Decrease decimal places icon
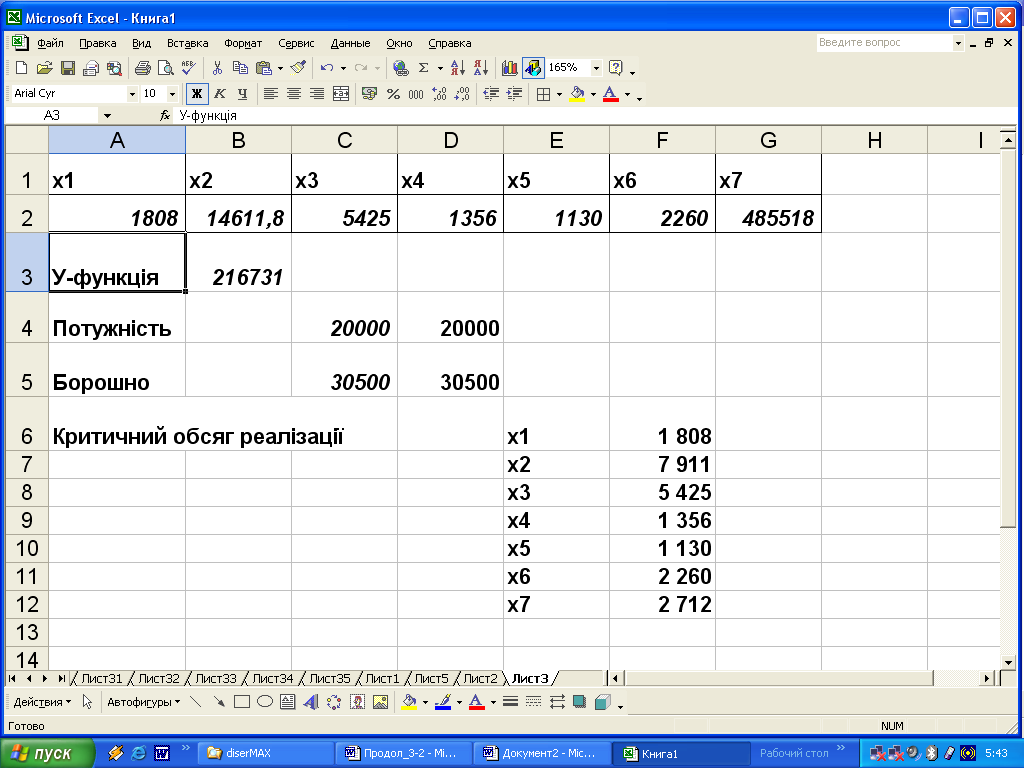Viewport: 1024px width, 768px height. tap(462, 94)
